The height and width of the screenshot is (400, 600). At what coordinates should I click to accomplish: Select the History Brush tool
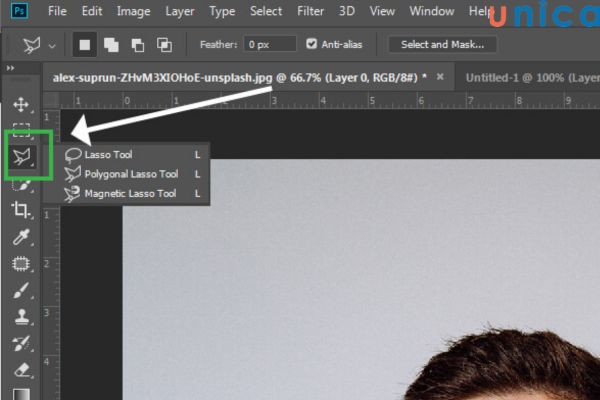tap(21, 343)
